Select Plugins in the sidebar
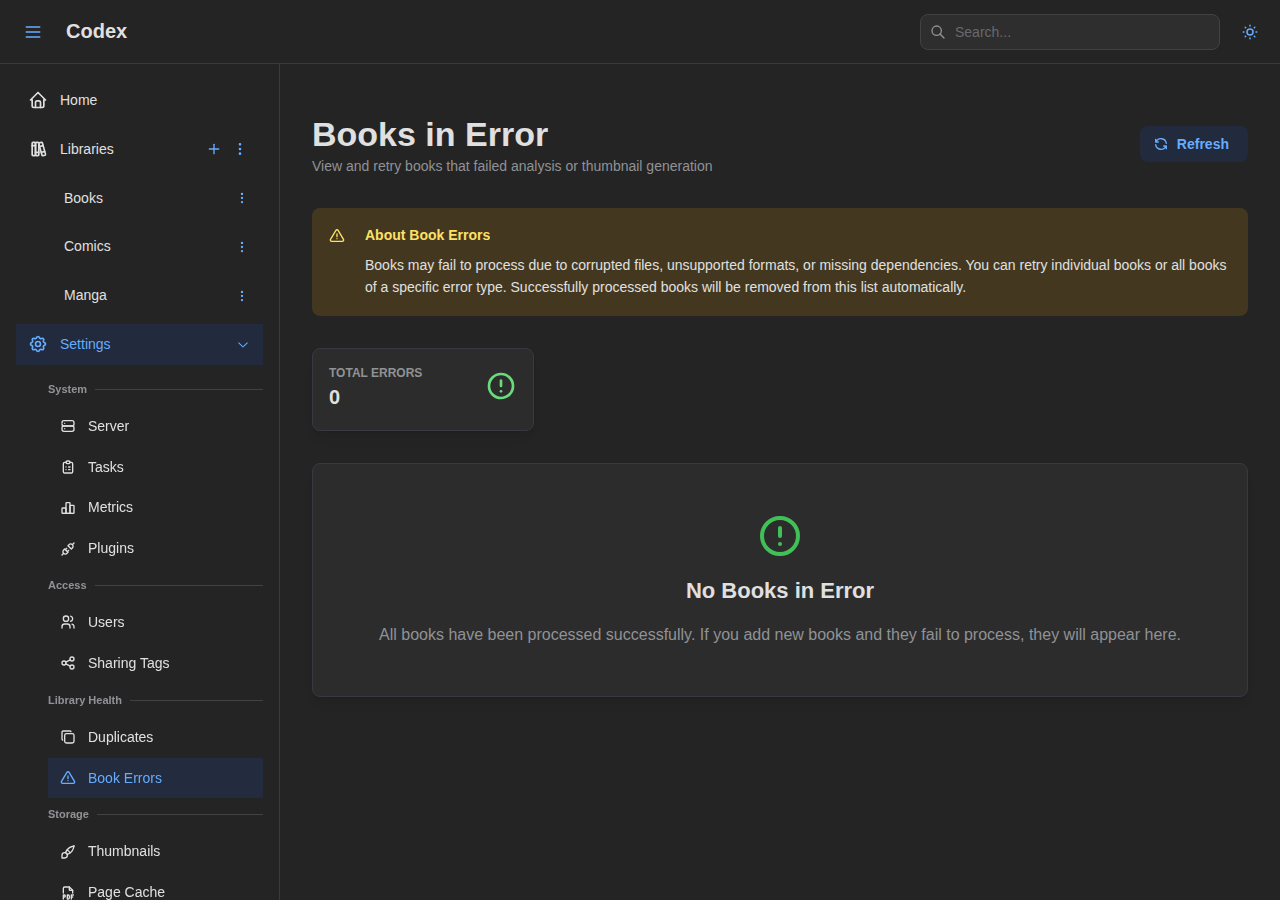Image resolution: width=1280 pixels, height=900 pixels. click(110, 548)
